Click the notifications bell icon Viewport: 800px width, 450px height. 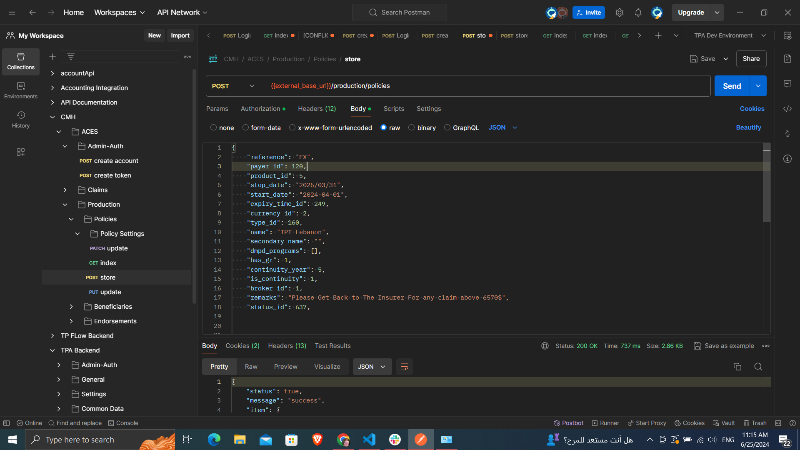point(639,13)
